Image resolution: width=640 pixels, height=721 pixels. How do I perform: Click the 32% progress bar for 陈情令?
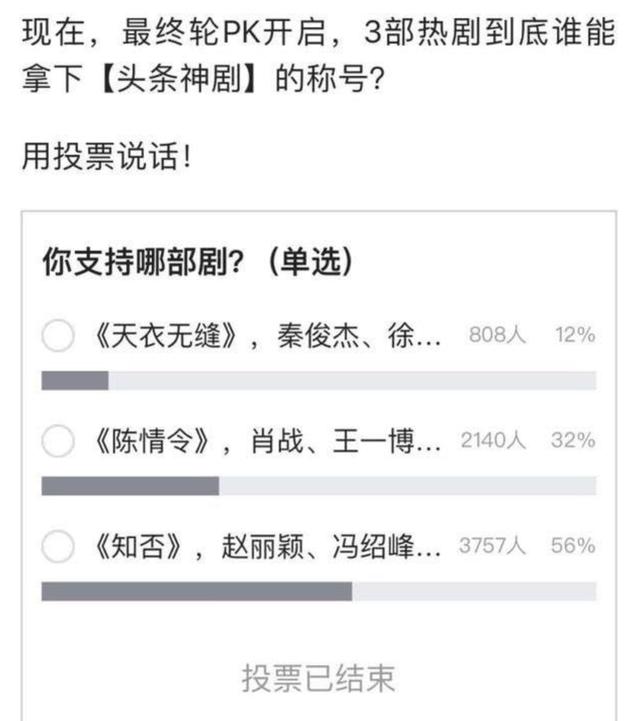click(x=319, y=486)
